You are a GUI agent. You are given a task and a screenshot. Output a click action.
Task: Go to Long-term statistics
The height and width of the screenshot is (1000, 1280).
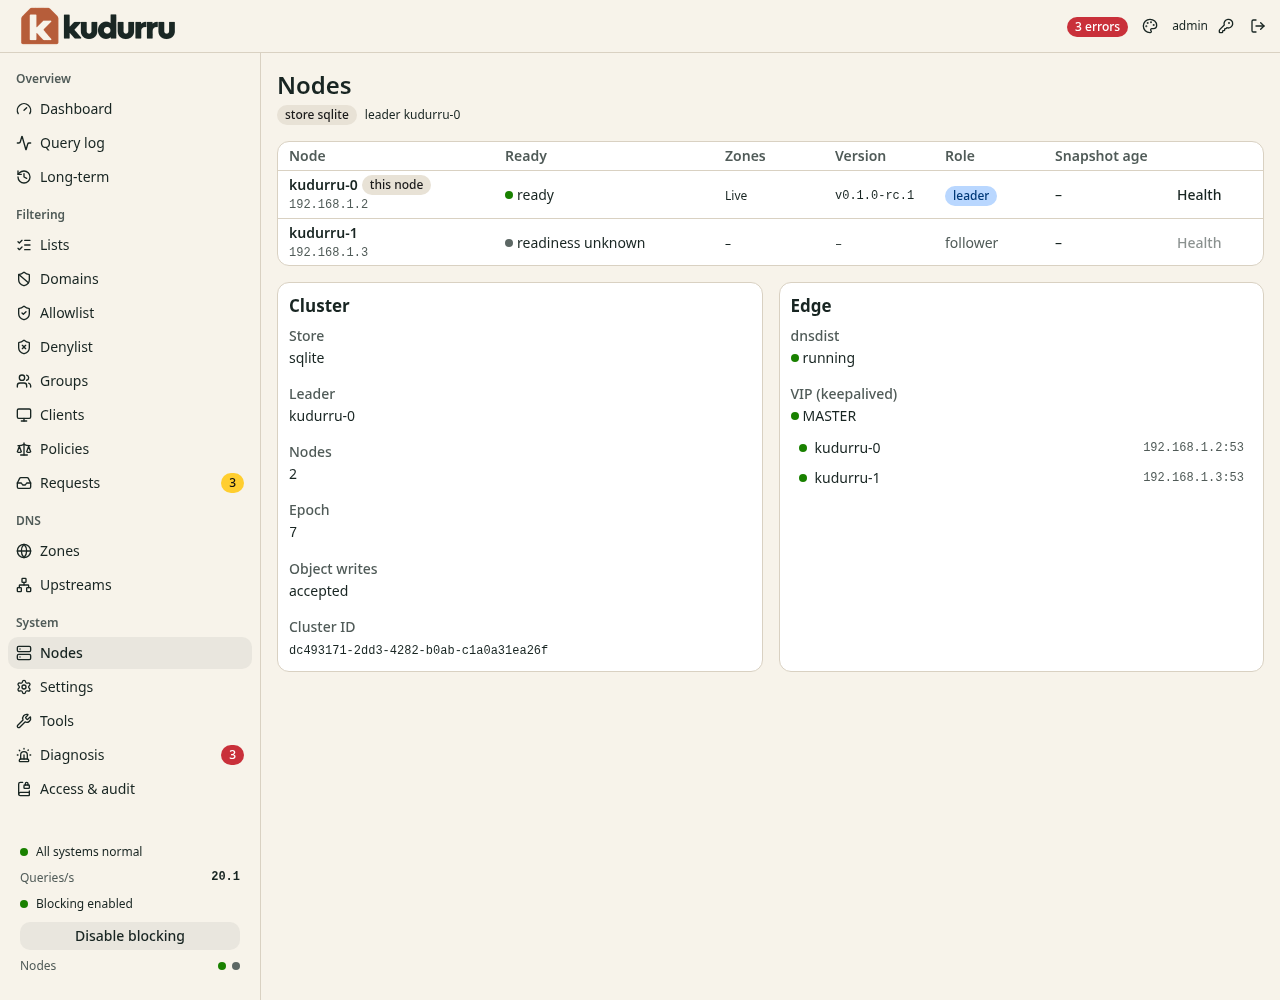(130, 177)
